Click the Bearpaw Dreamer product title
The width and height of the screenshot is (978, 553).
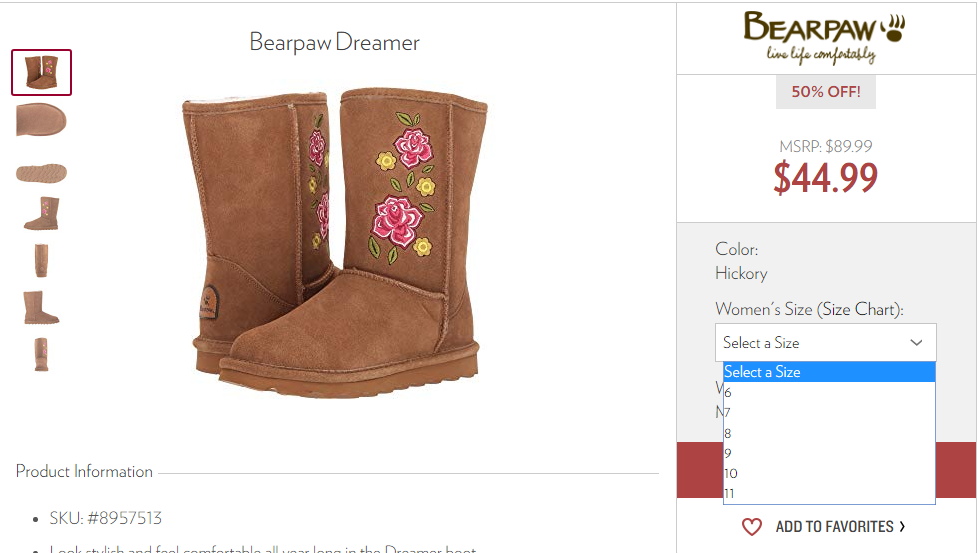coord(334,42)
